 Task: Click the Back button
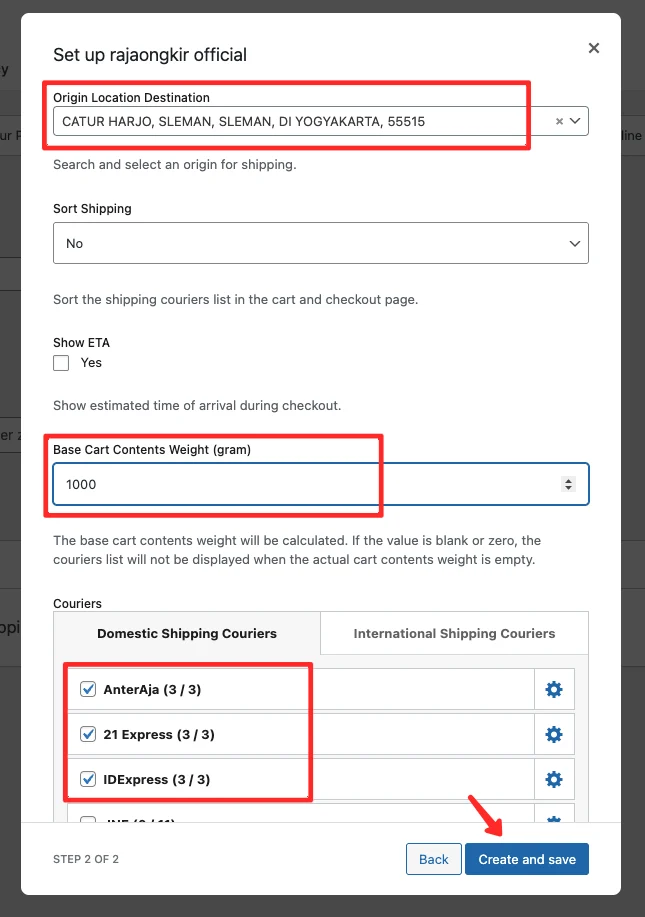point(433,859)
